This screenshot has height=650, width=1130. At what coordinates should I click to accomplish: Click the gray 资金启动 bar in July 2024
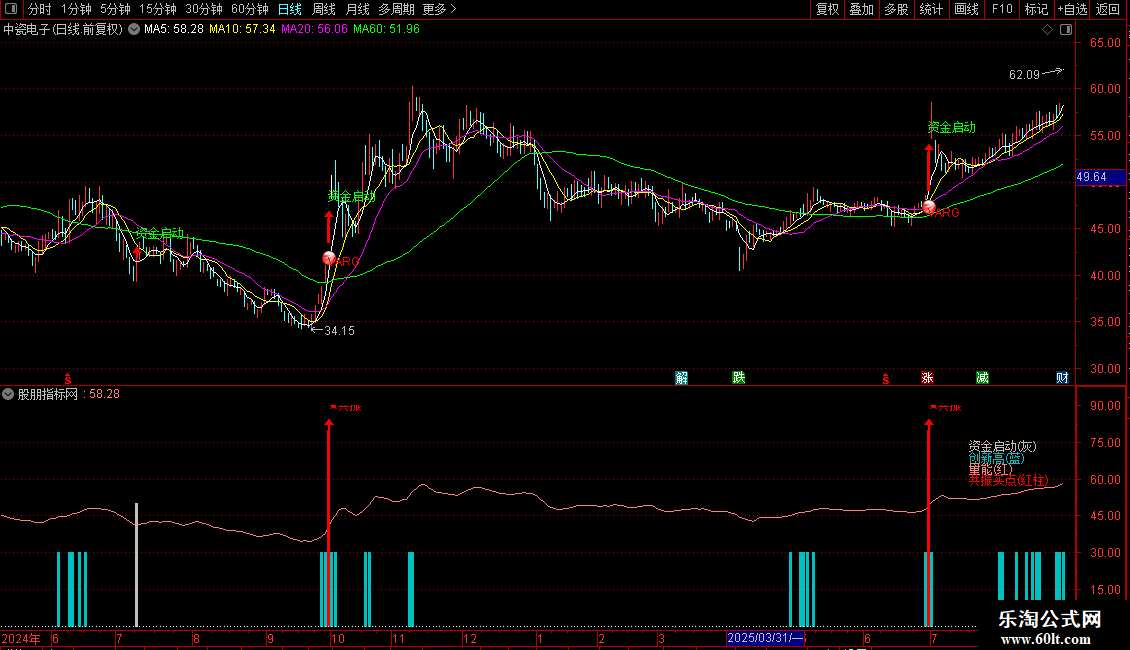136,564
